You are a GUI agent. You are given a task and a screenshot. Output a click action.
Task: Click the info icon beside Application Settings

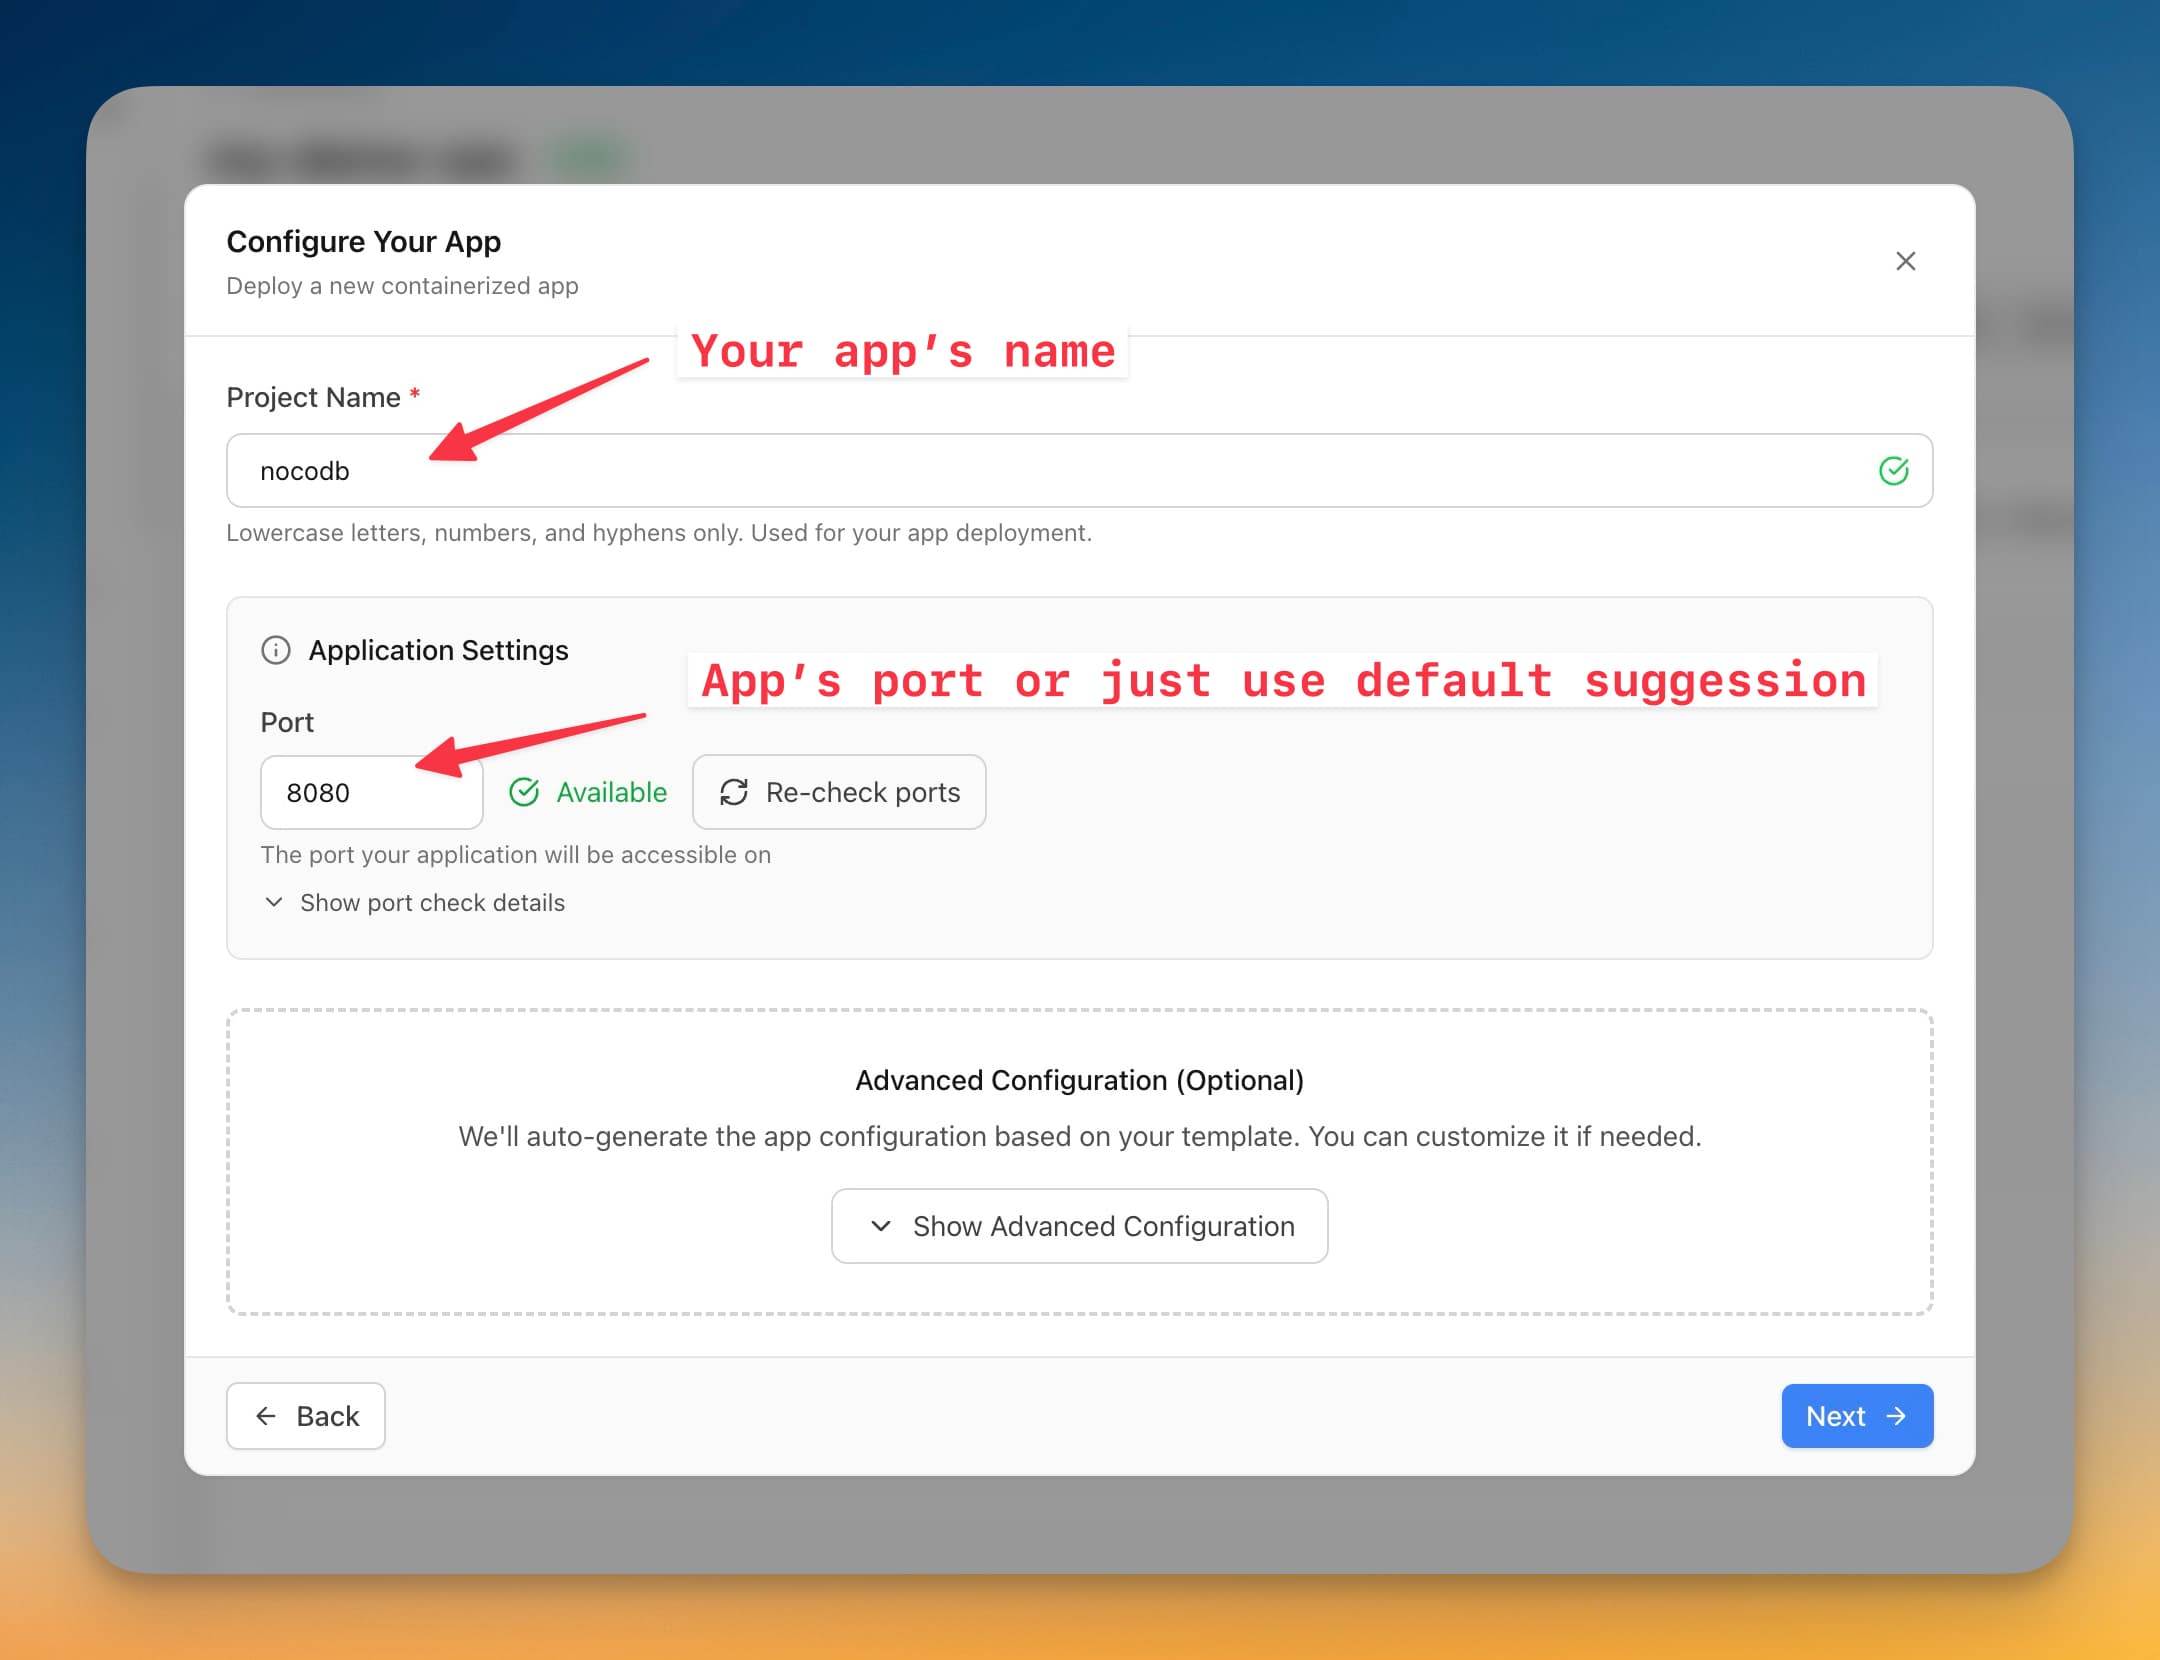(276, 650)
